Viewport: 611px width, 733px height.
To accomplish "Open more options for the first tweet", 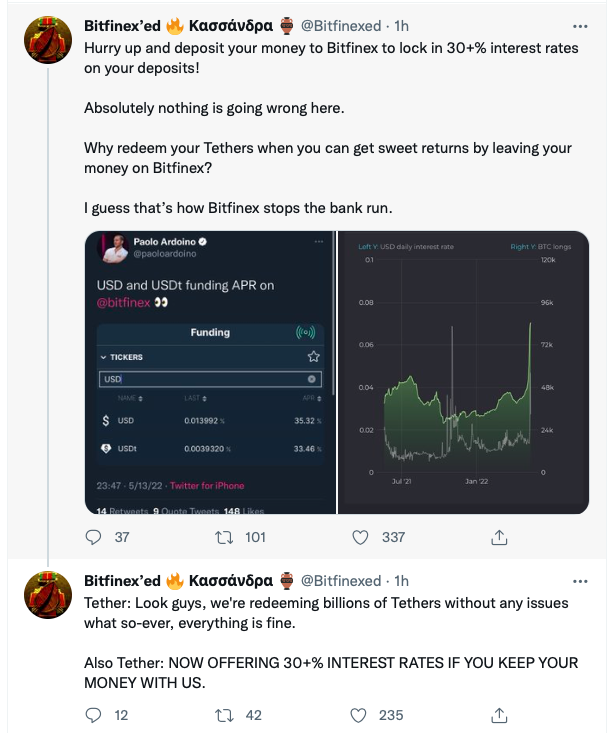I will click(x=579, y=25).
